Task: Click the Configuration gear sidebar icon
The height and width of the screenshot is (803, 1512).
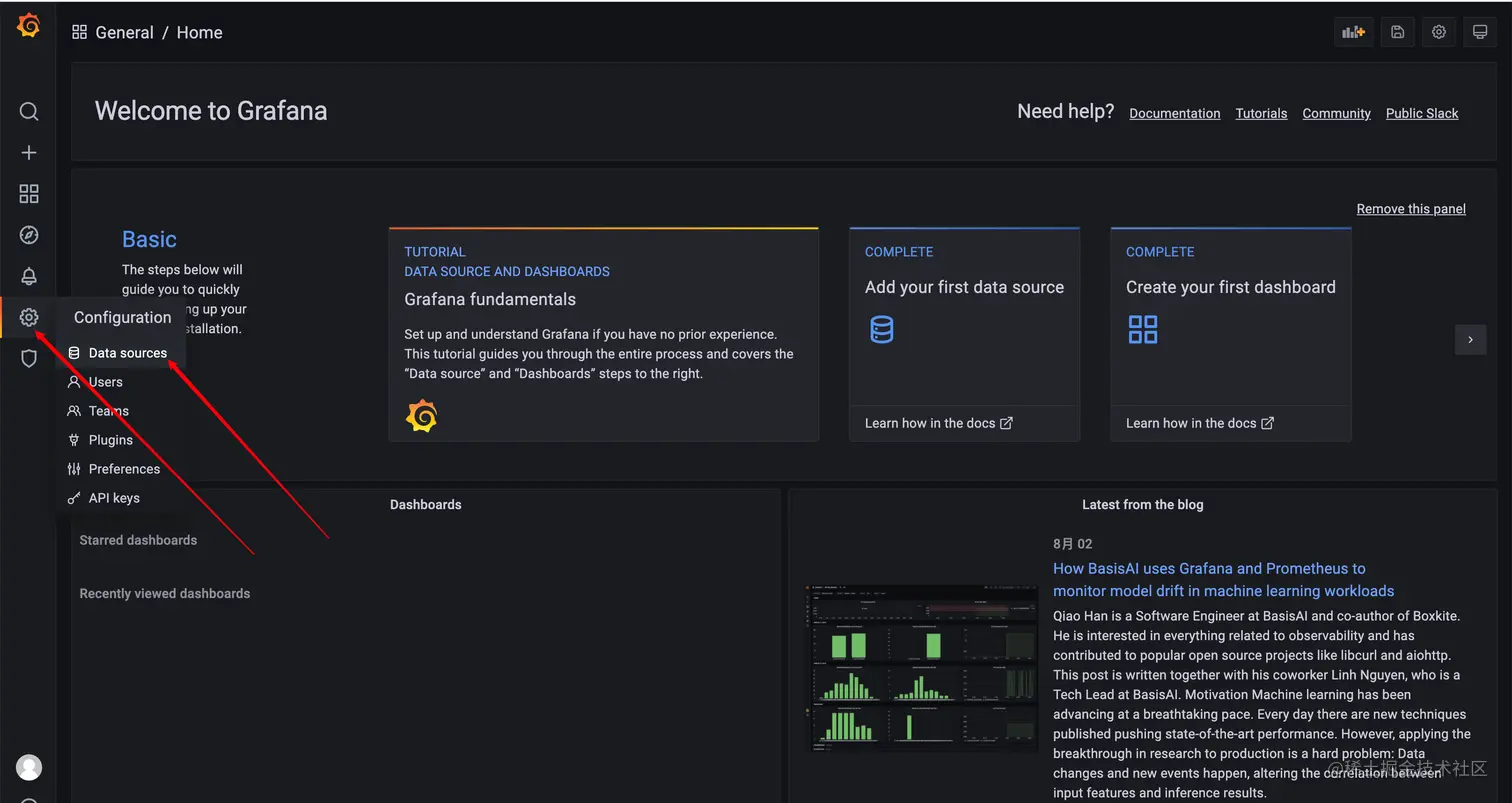Action: click(29, 317)
